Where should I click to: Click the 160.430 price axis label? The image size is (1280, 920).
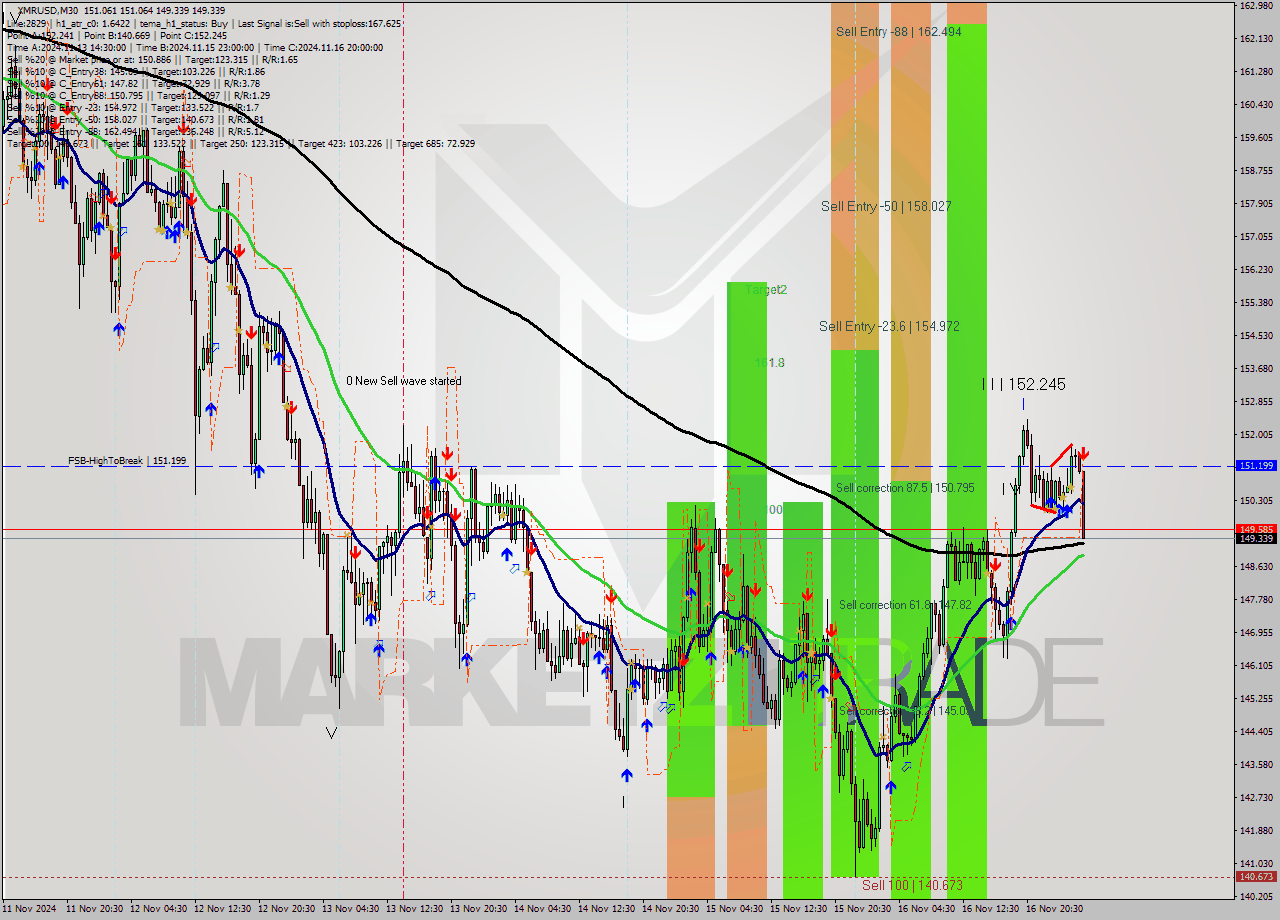(x=1256, y=104)
